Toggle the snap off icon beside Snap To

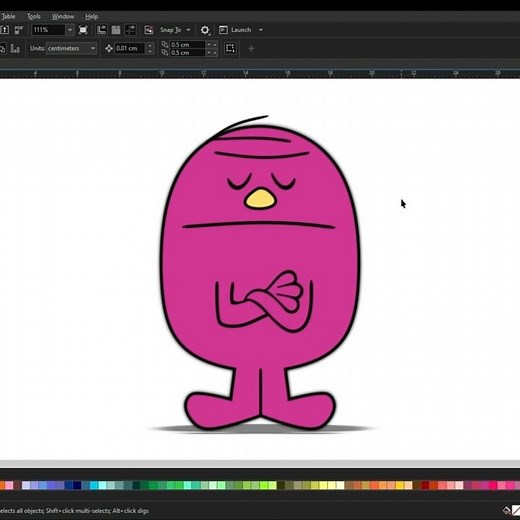(149, 30)
